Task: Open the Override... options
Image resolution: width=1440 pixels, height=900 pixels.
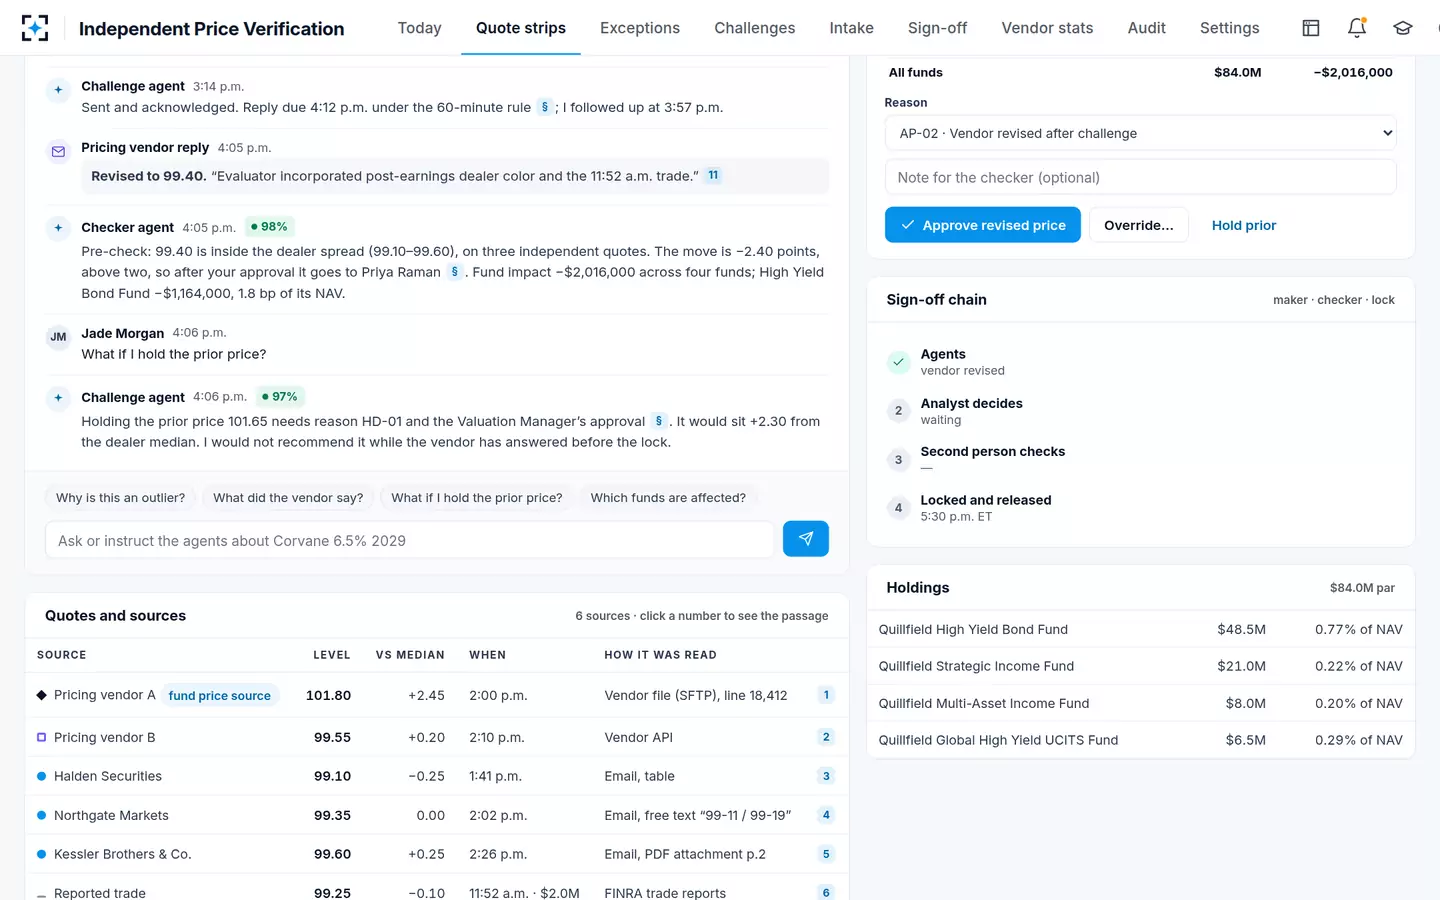Action: click(1139, 225)
